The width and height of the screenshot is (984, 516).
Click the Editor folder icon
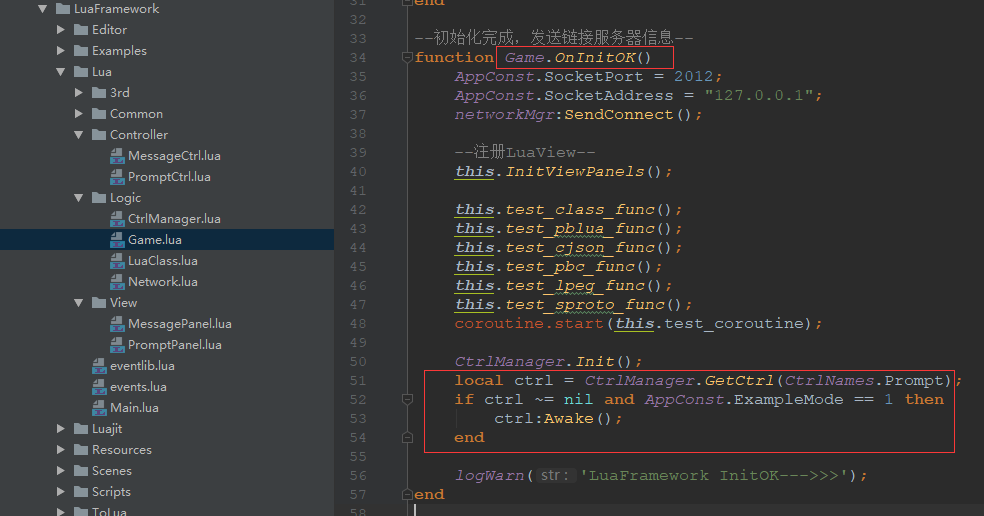[81, 30]
